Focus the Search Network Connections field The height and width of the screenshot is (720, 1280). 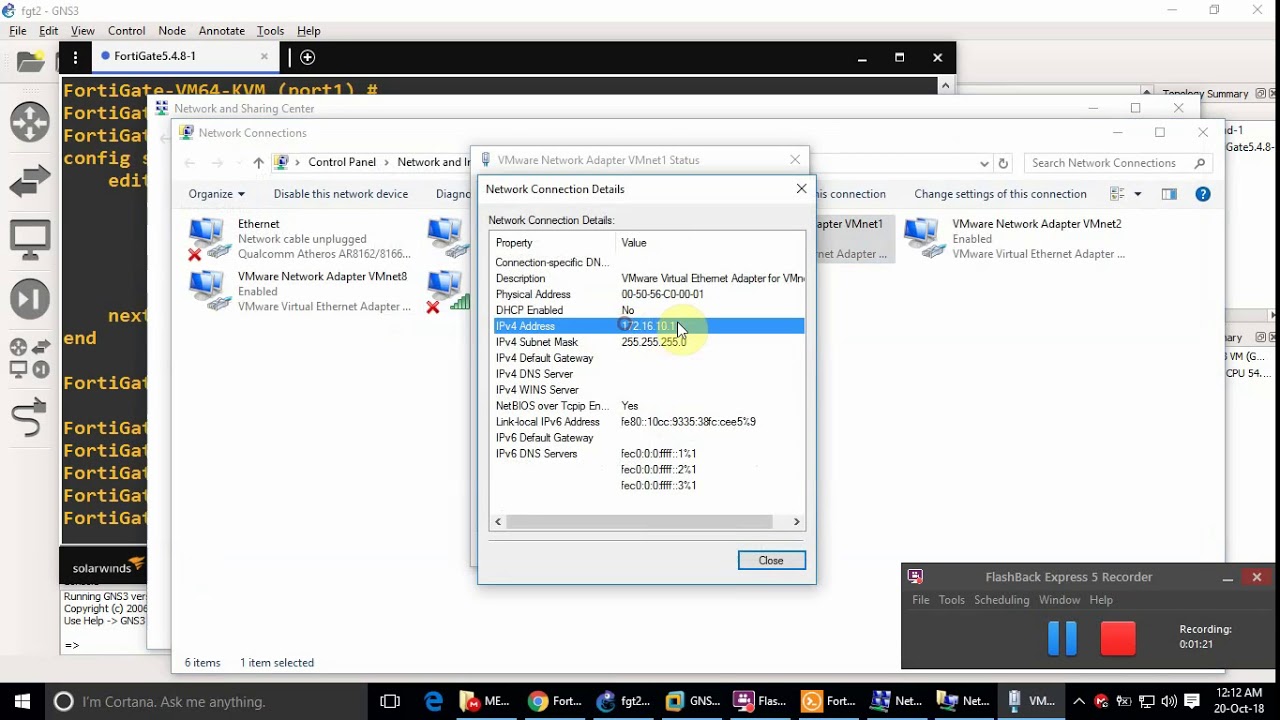(1110, 163)
